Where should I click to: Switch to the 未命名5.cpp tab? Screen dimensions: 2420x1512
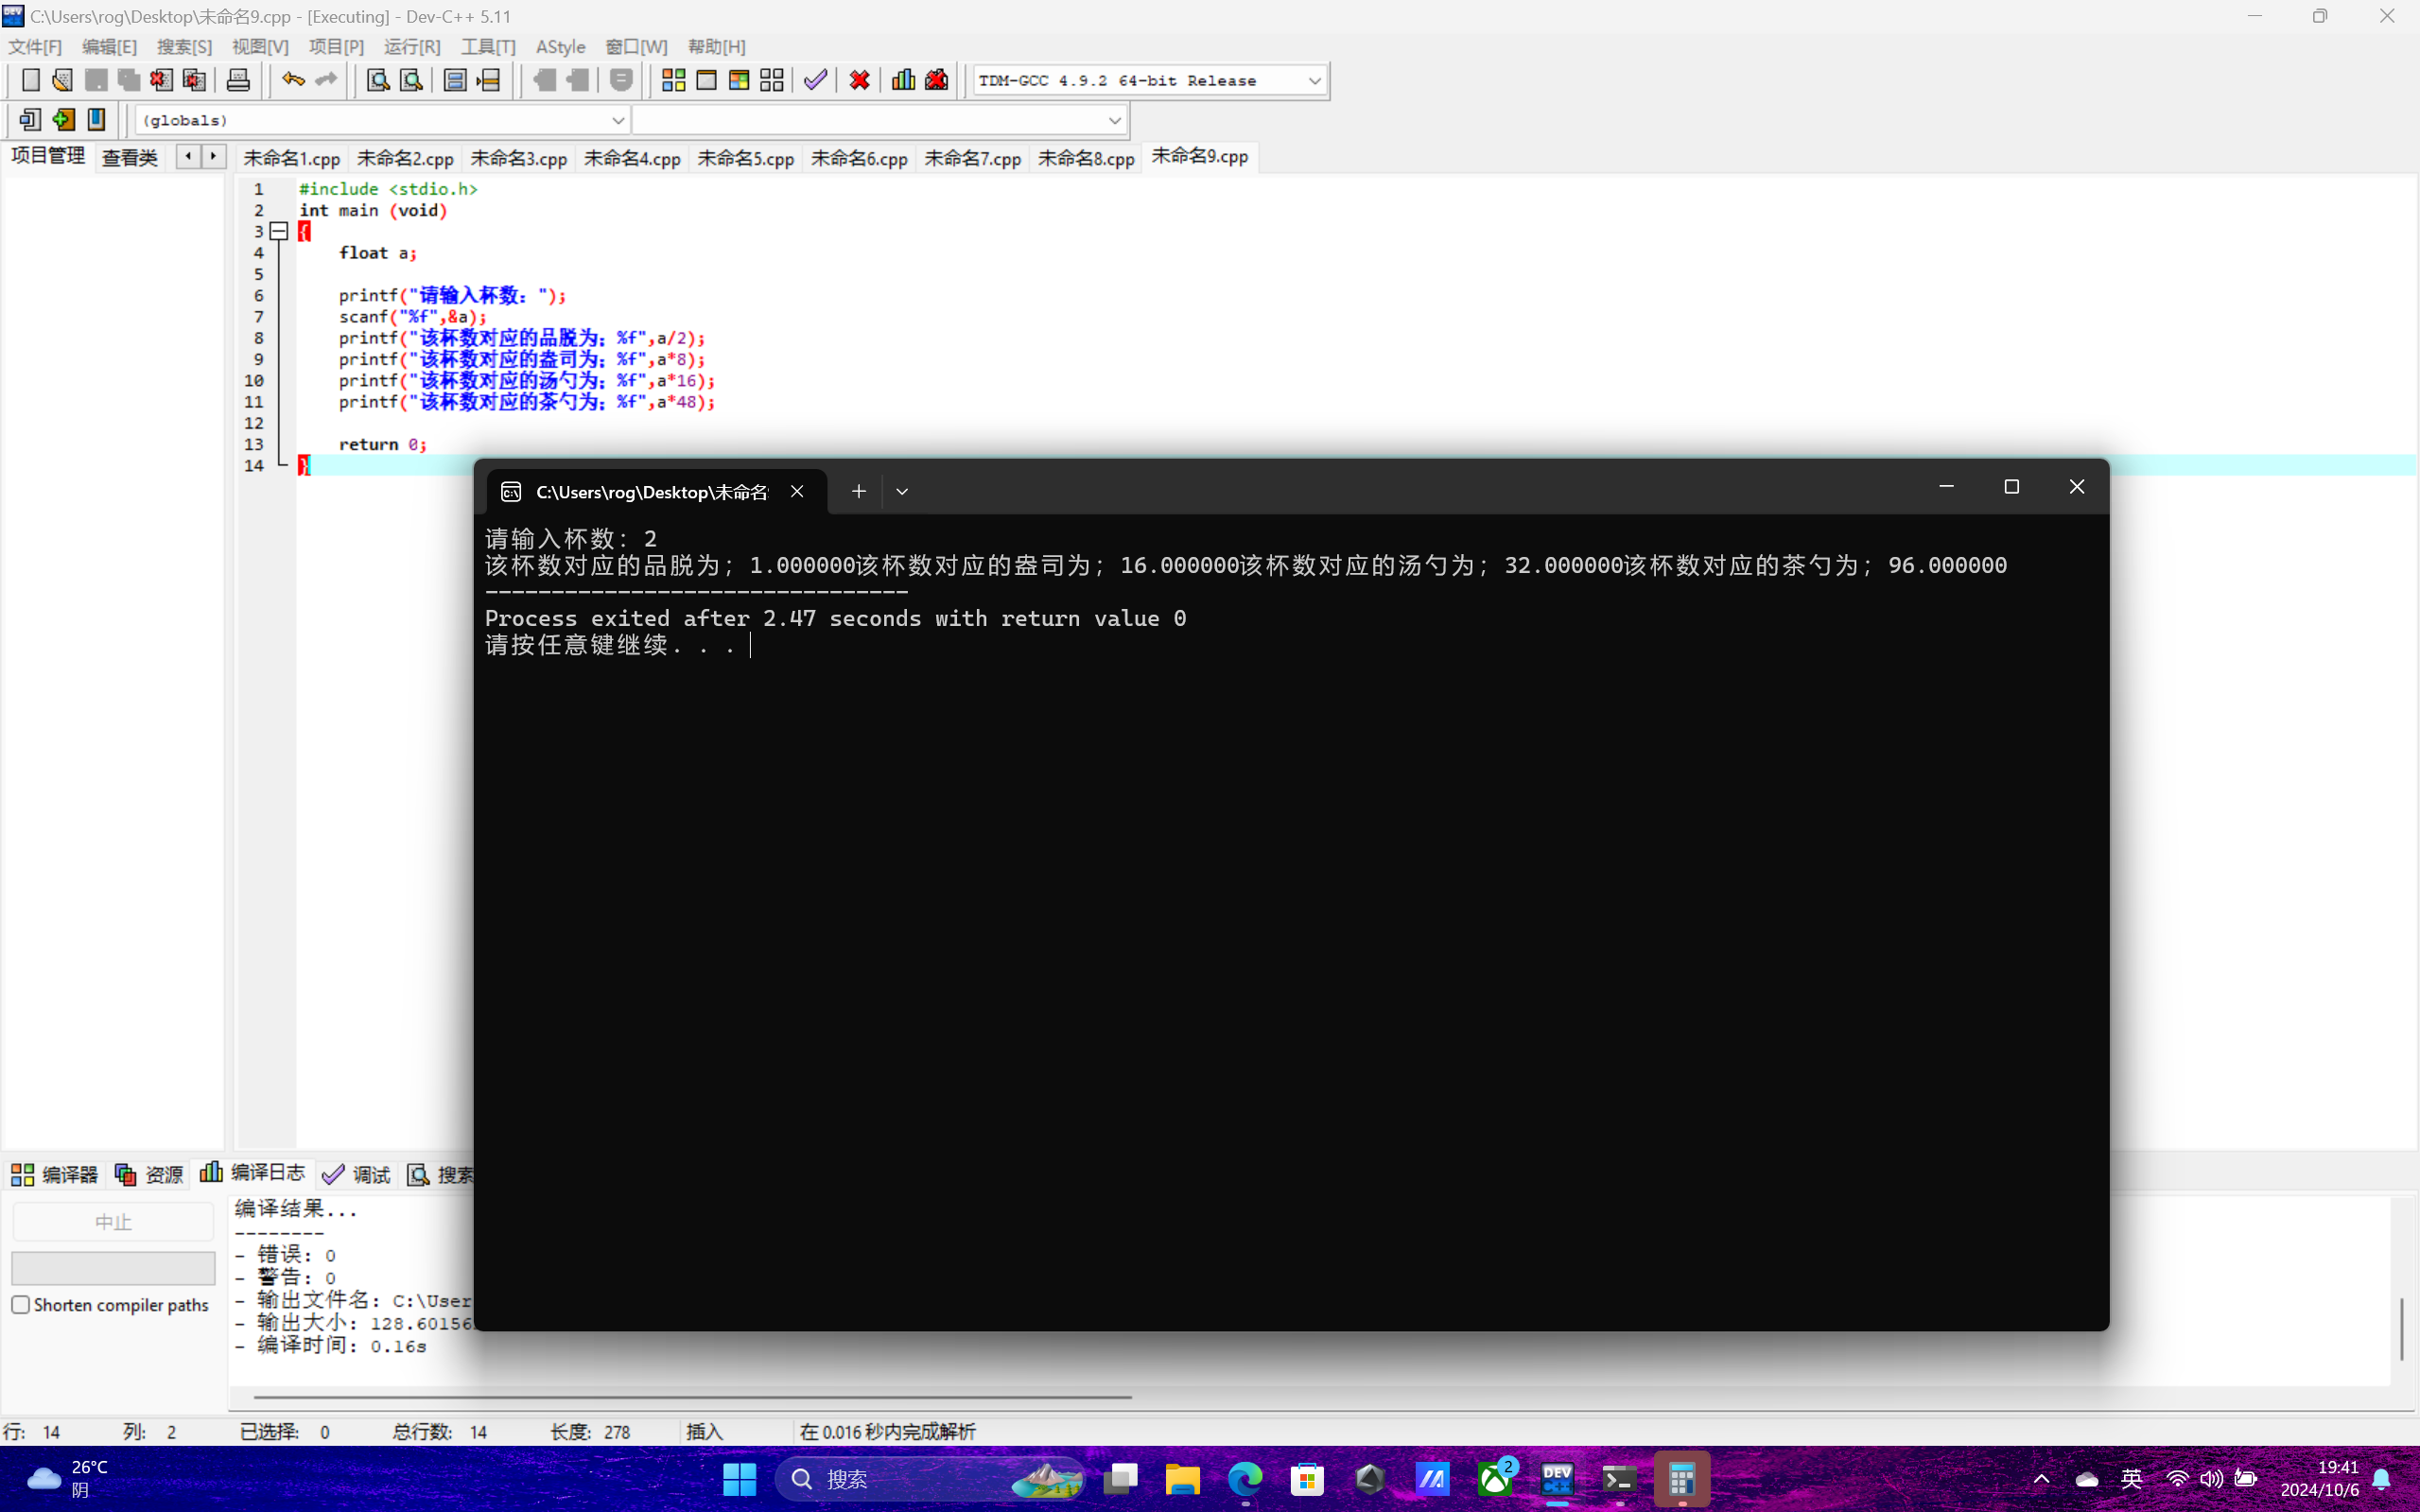click(x=745, y=158)
